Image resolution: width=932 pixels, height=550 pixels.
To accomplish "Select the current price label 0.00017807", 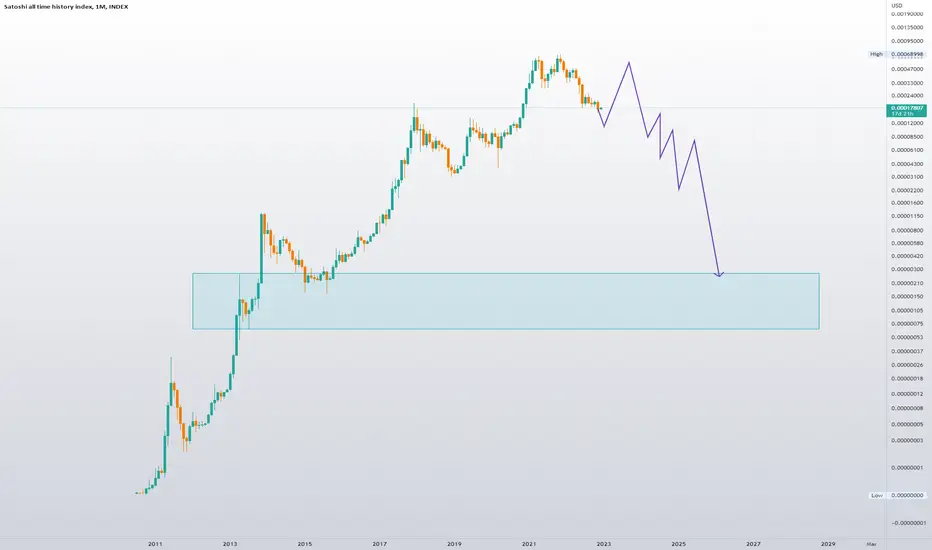I will click(906, 110).
